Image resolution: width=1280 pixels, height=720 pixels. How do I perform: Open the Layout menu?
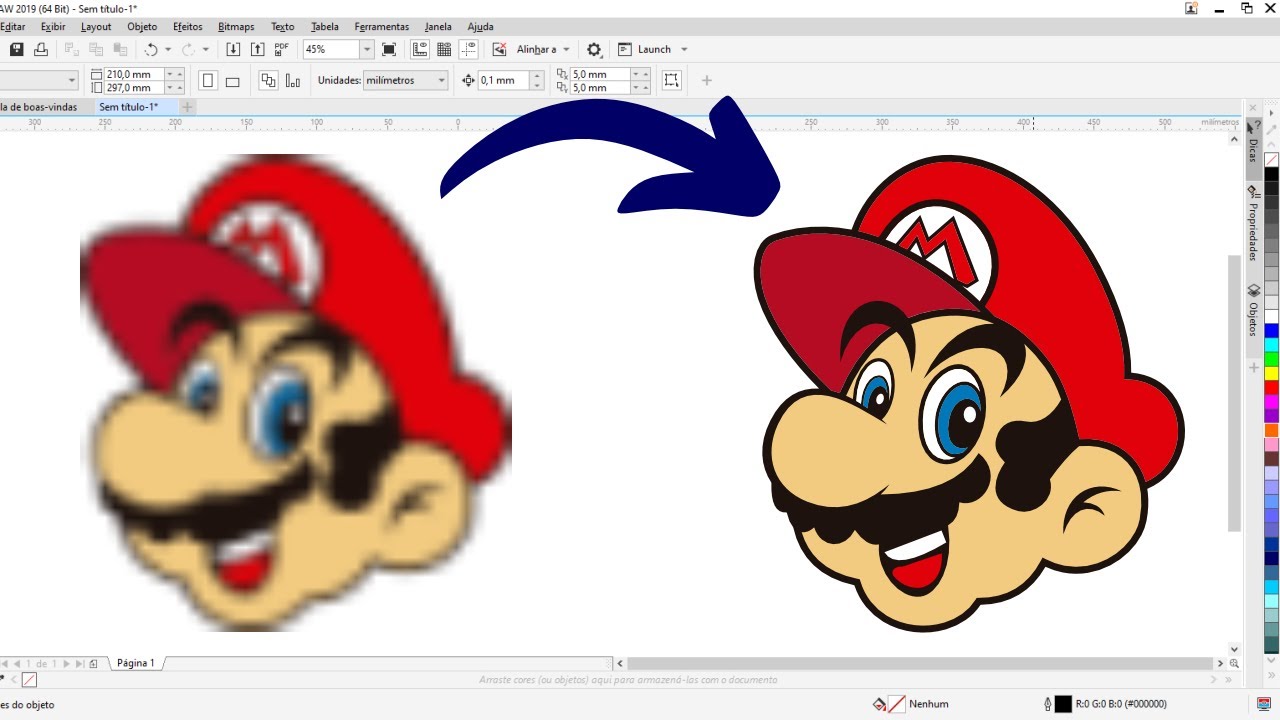point(96,27)
